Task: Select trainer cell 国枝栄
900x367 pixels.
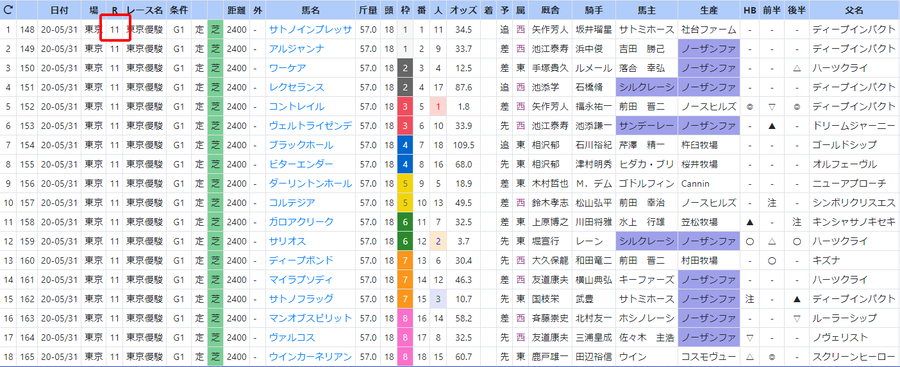Action: point(545,299)
